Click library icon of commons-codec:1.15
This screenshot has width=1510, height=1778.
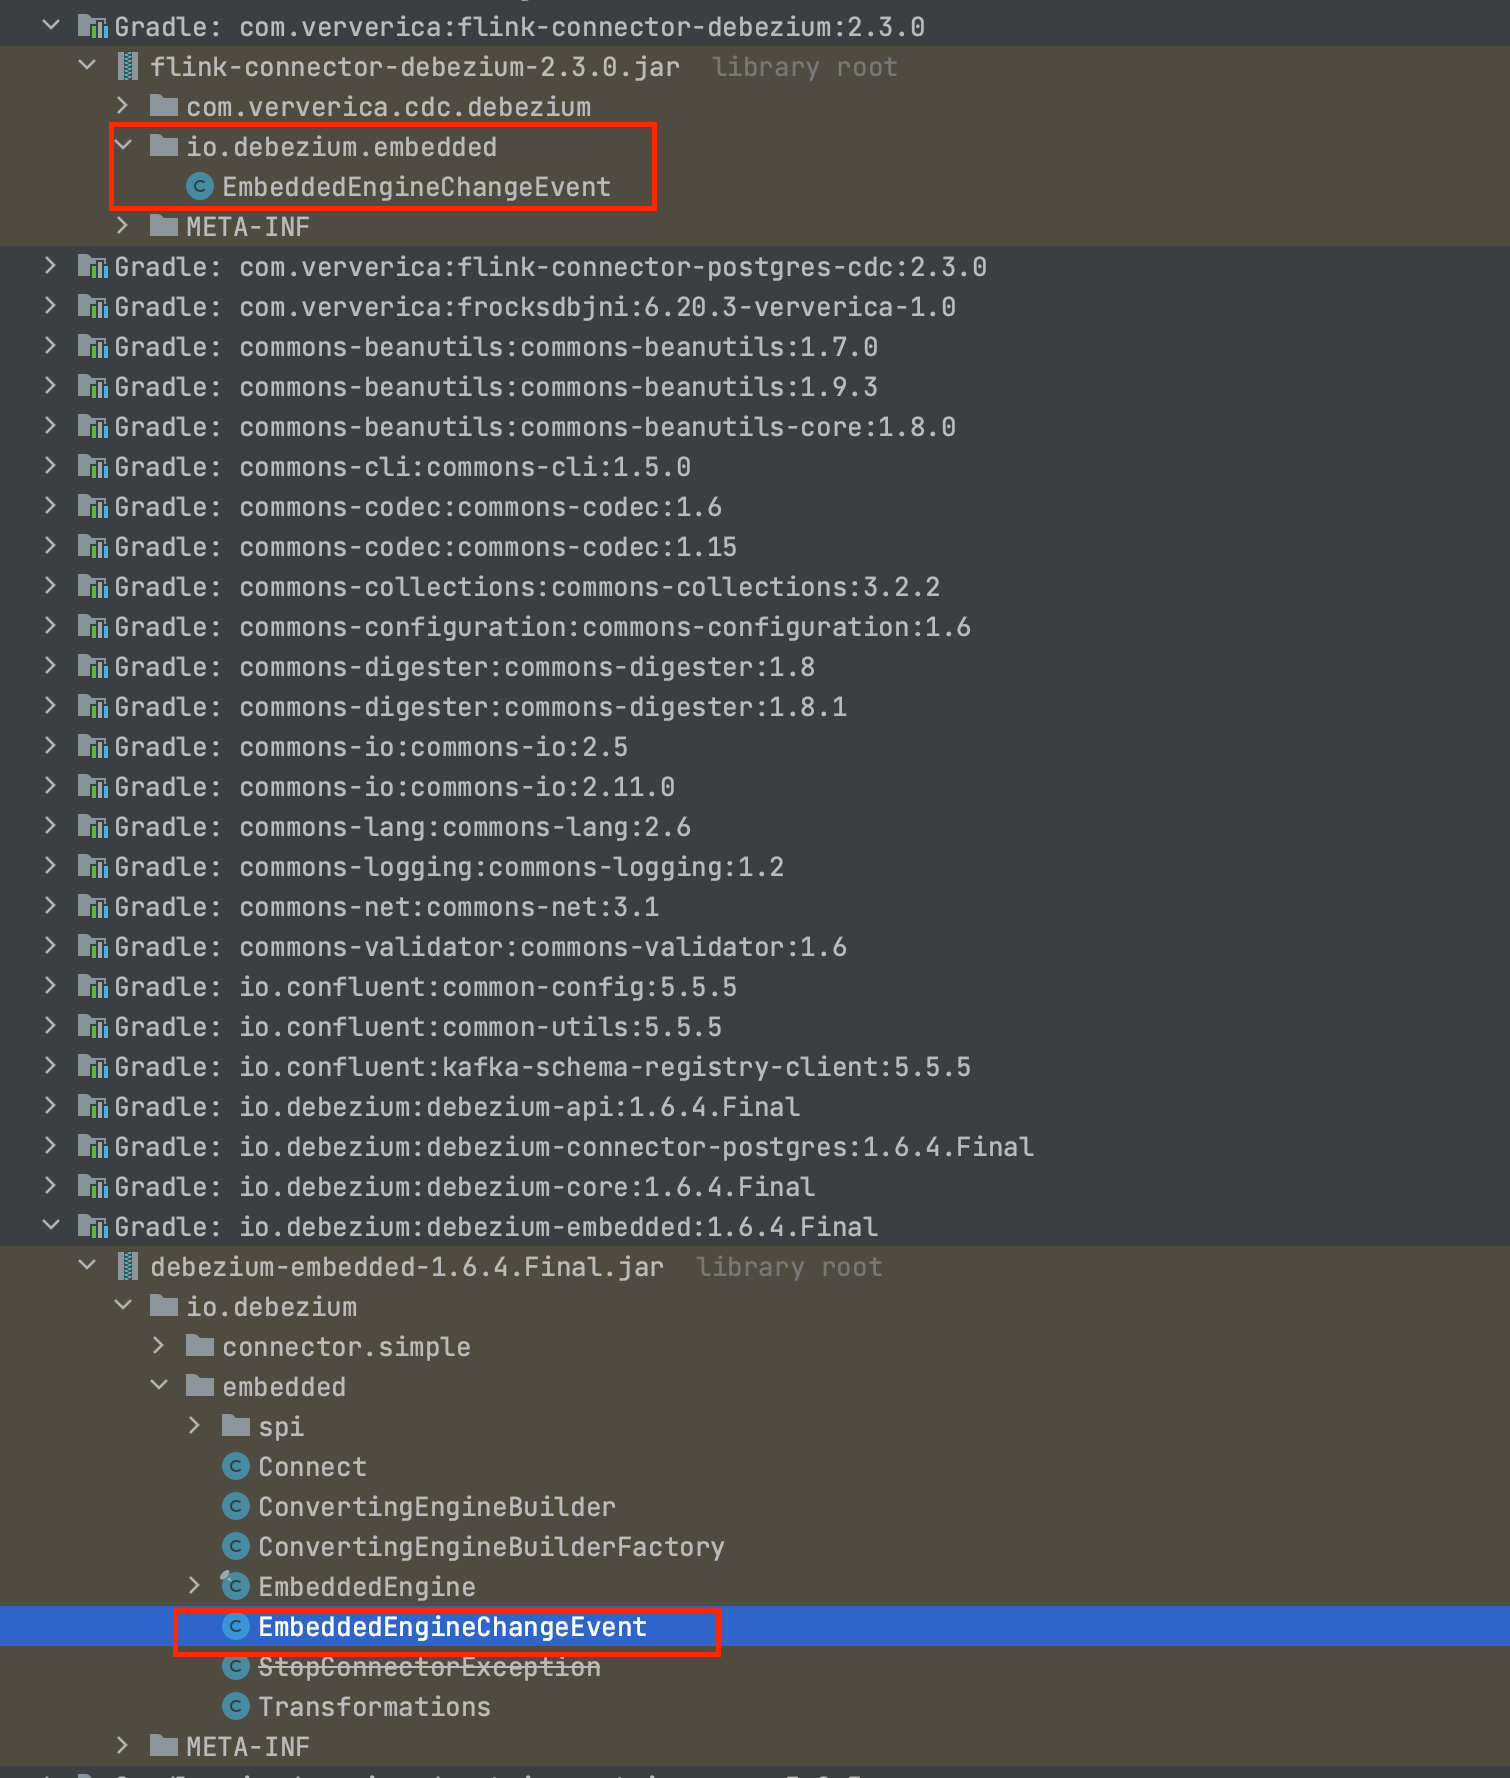click(x=93, y=547)
